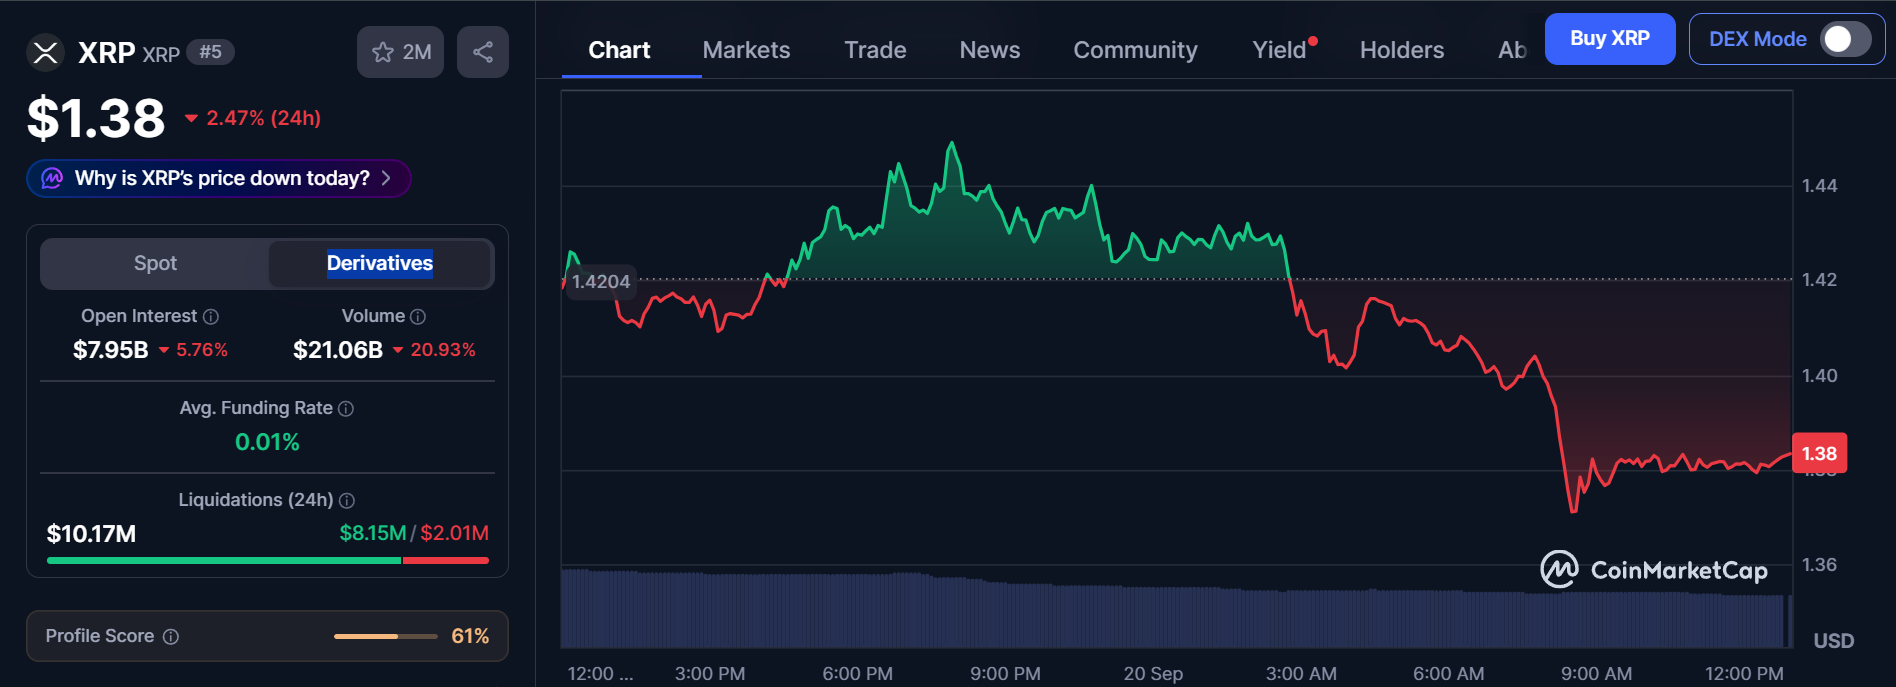The image size is (1896, 687).
Task: Click the $2.01M short liquidations value
Action: (454, 533)
